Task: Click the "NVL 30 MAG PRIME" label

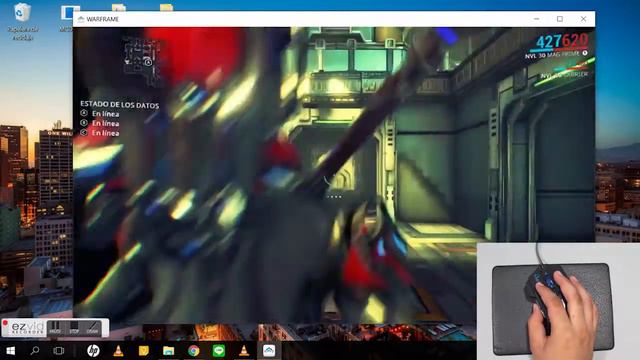Action: [x=552, y=55]
